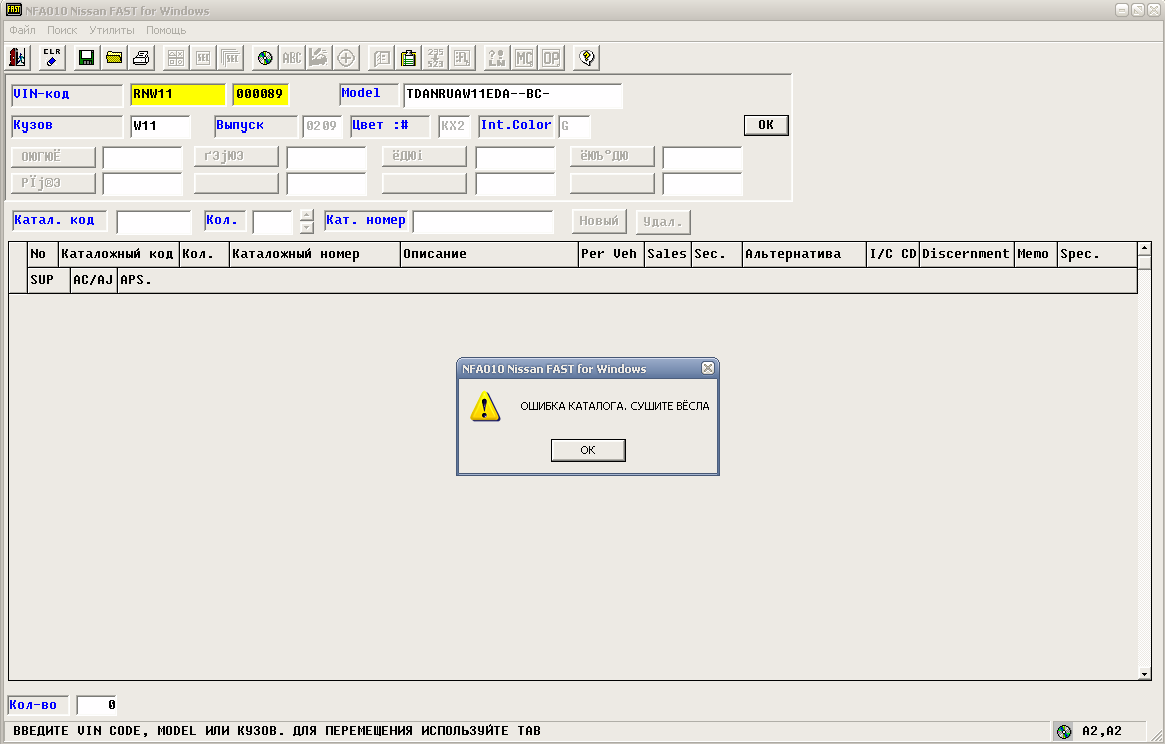Click the green clipboard icon
This screenshot has width=1165, height=744.
point(408,58)
